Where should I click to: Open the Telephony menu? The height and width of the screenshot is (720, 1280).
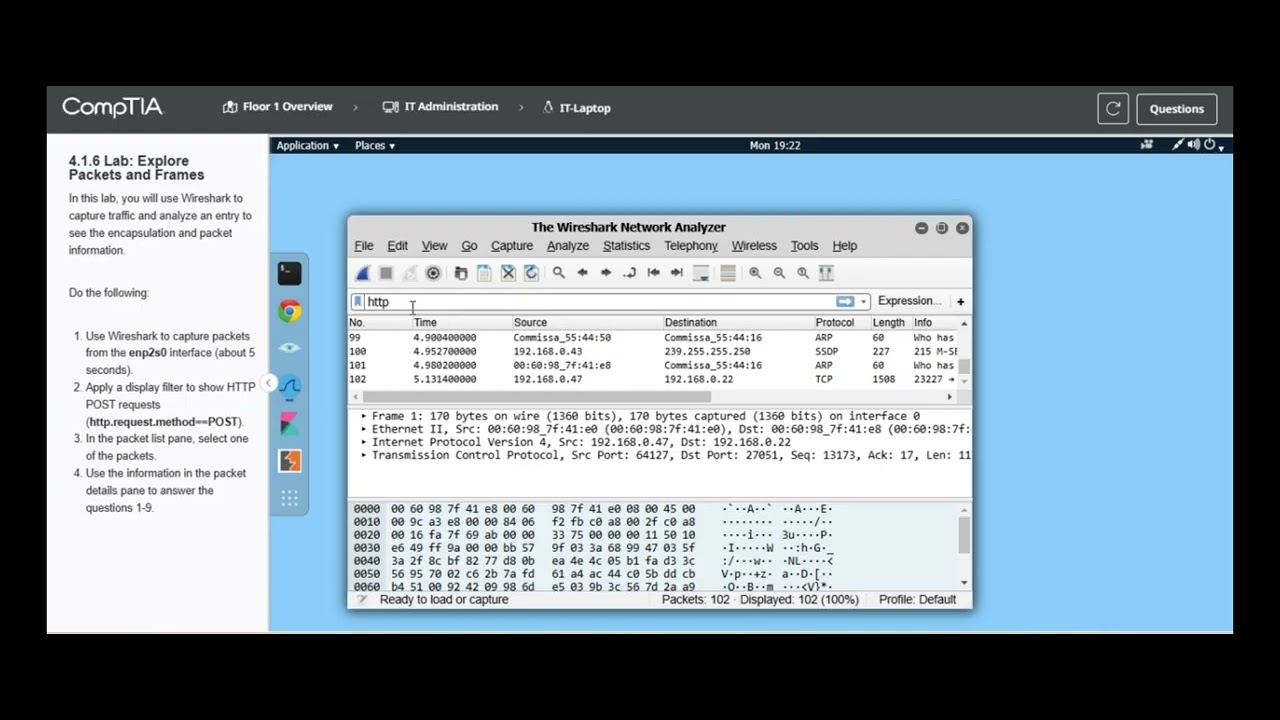(691, 246)
